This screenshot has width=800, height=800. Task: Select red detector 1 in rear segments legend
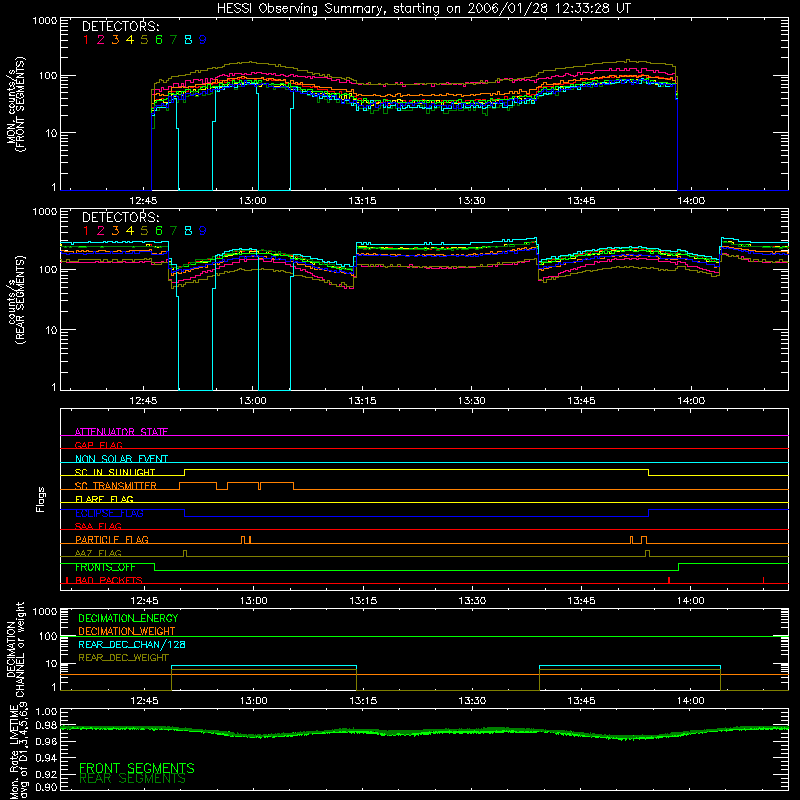pos(86,231)
